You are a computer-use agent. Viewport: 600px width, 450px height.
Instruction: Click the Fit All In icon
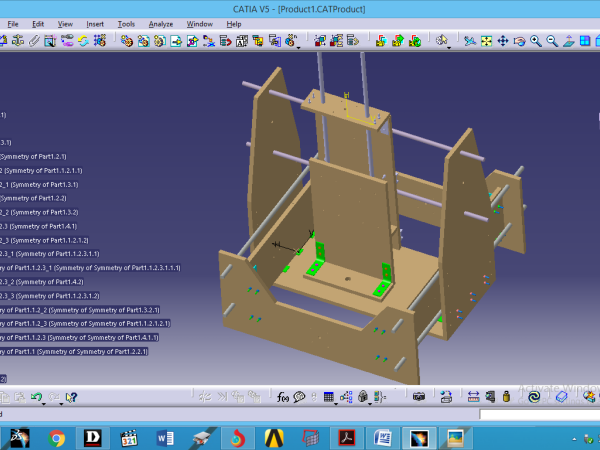[486, 41]
